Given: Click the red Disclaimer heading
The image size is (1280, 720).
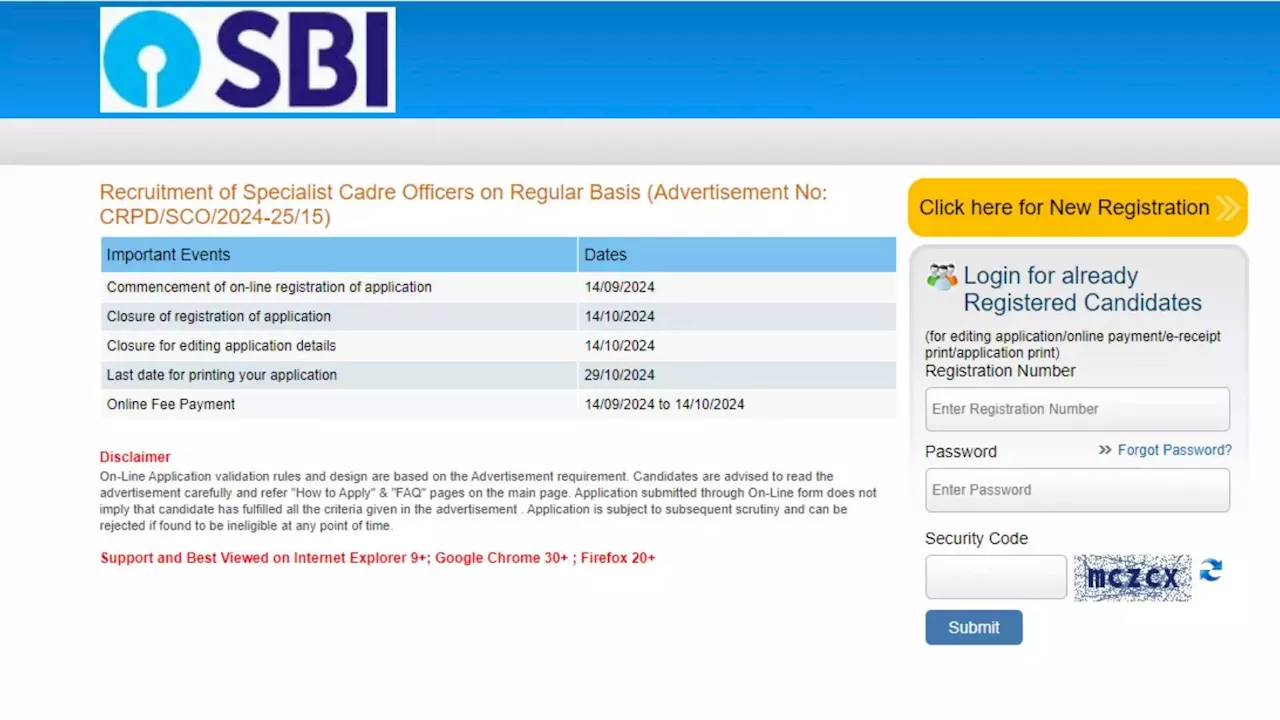Looking at the screenshot, I should tap(135, 457).
